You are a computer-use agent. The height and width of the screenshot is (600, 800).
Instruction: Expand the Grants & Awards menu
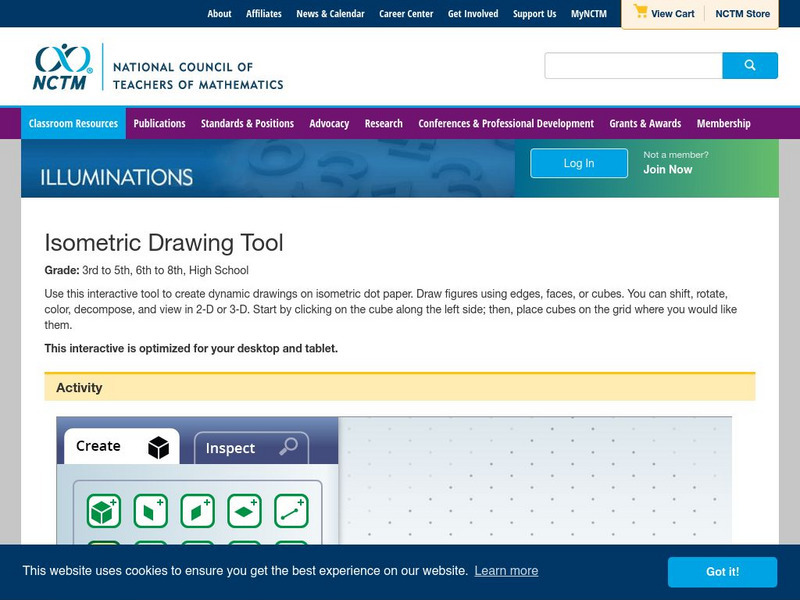(x=645, y=124)
